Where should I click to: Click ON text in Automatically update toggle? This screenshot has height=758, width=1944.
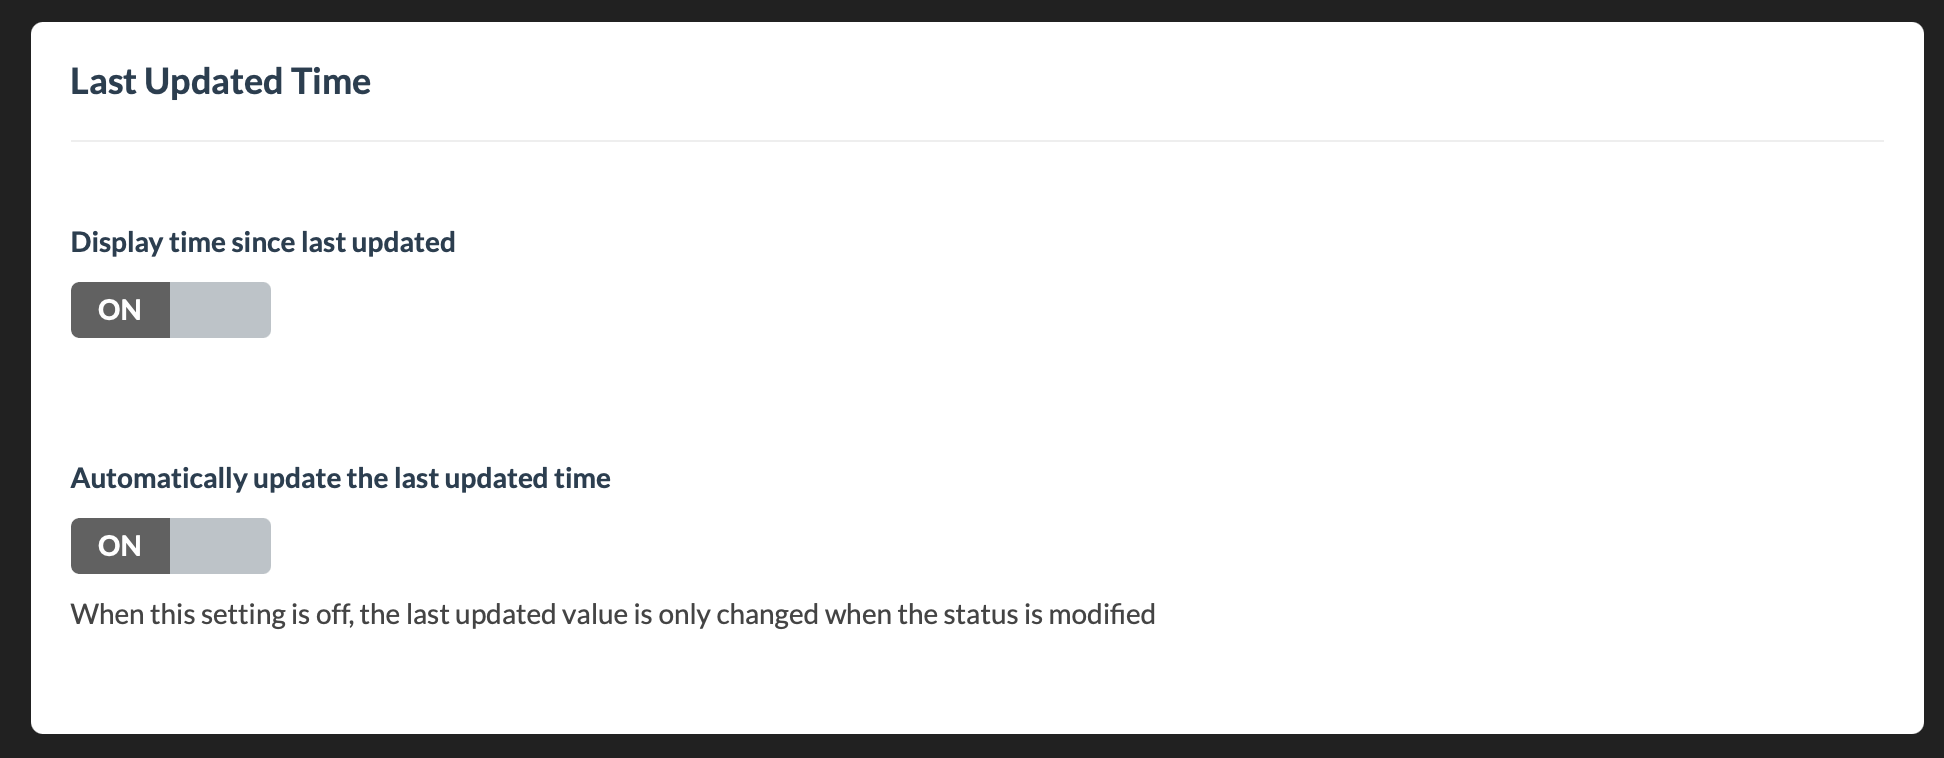(x=120, y=546)
